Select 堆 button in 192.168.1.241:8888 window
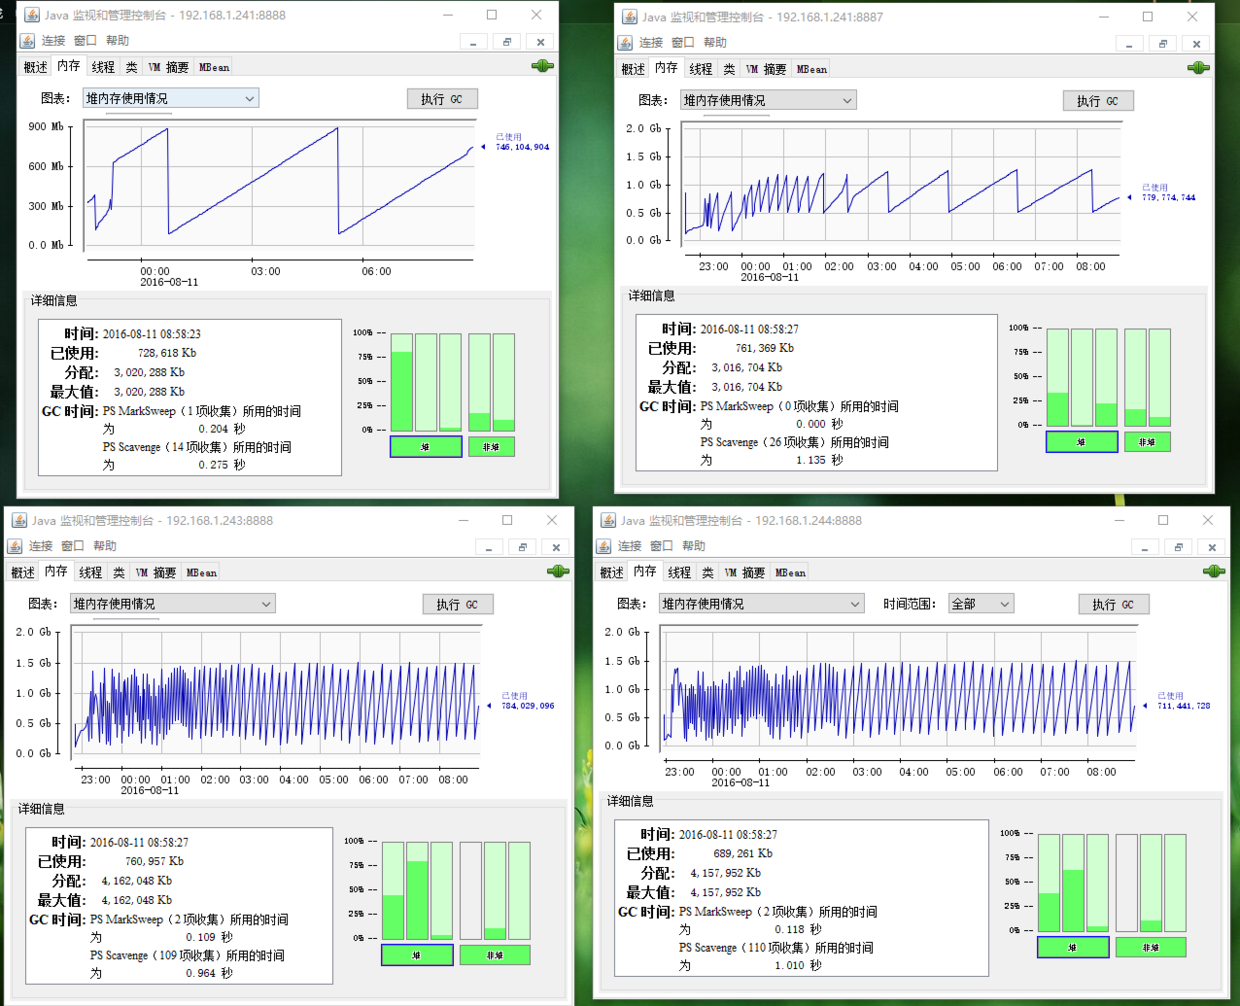1240x1006 pixels. coord(426,447)
